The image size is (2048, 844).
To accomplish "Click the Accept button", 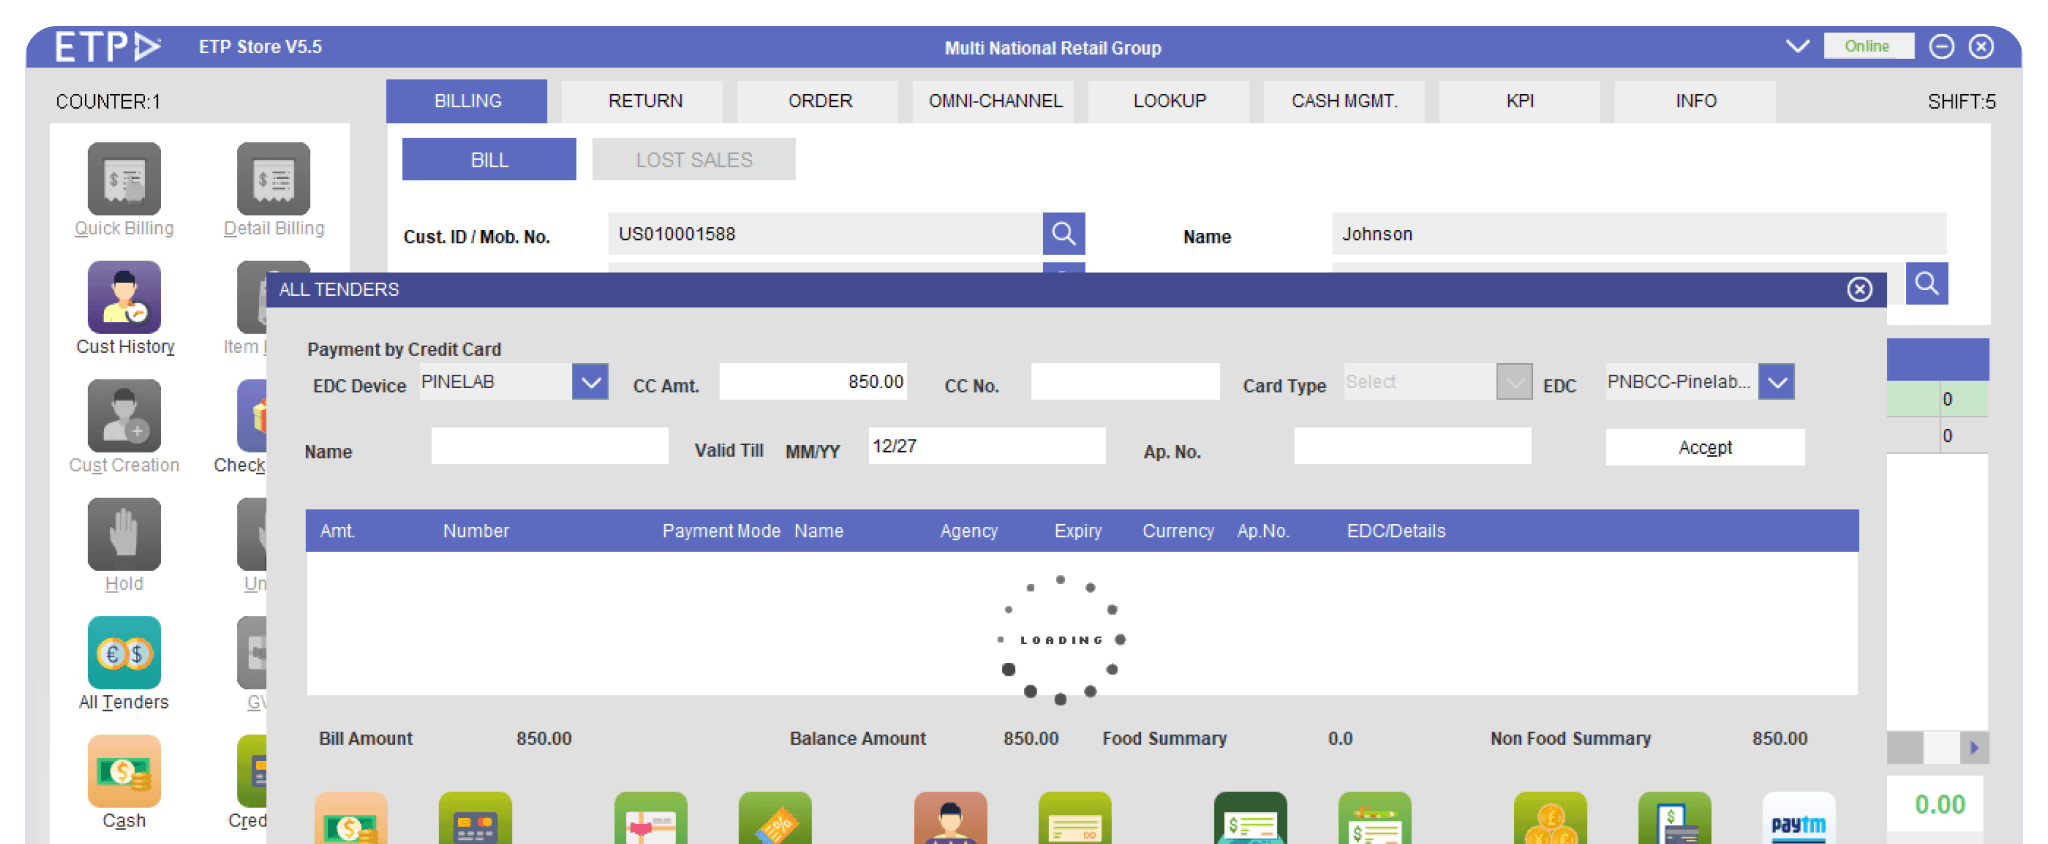I will pyautogui.click(x=1705, y=448).
